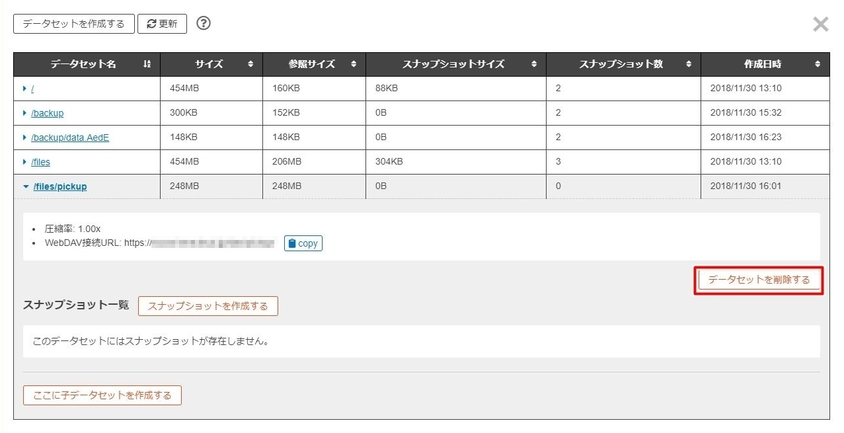Click スナップショットを作成する button
Viewport: 844px width, 433px height.
click(208, 305)
